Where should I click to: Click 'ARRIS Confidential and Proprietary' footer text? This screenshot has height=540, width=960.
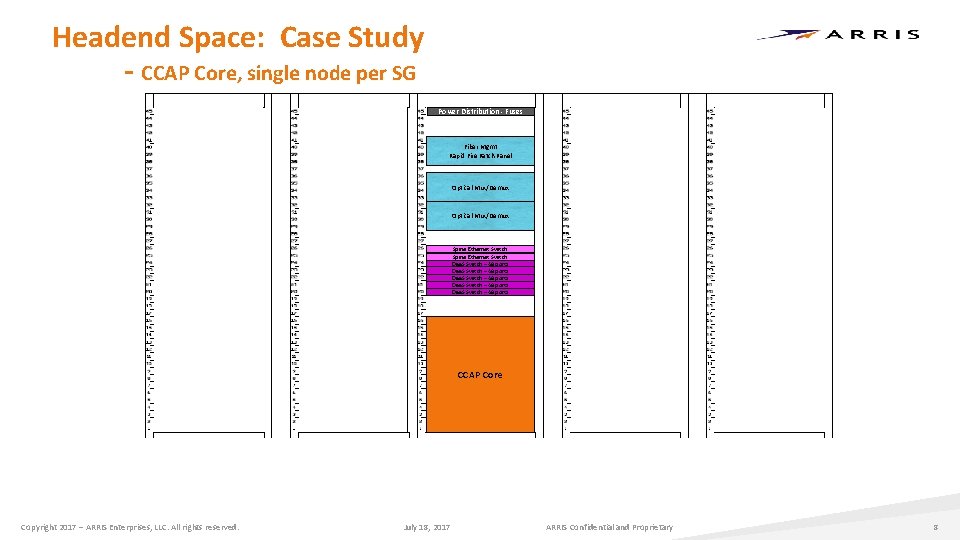tap(609, 527)
